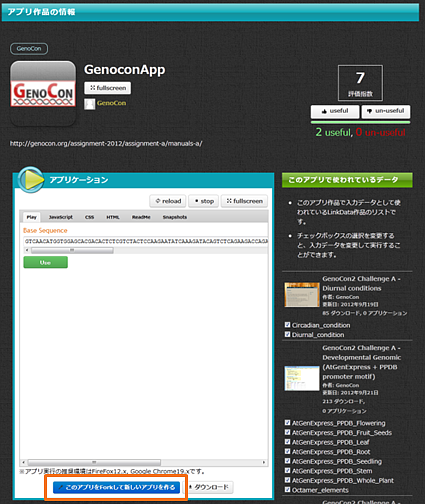This screenshot has height=504, width=425.
Task: Click the green play application icon
Action: (31, 180)
